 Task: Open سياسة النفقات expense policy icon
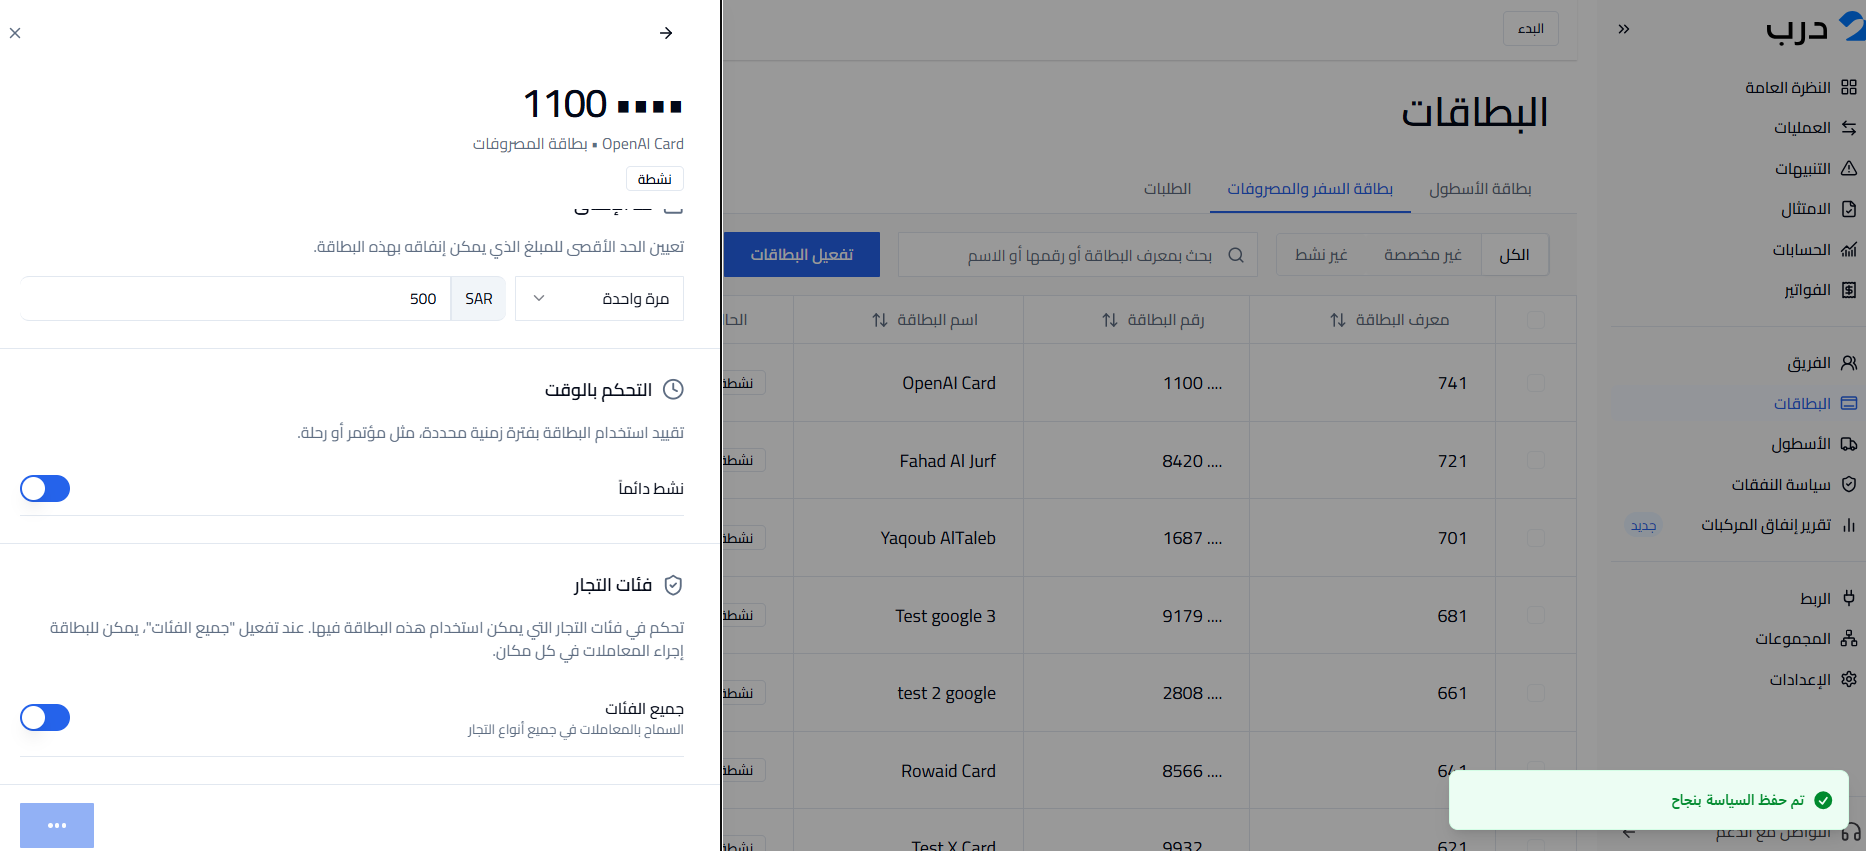coord(1849,484)
